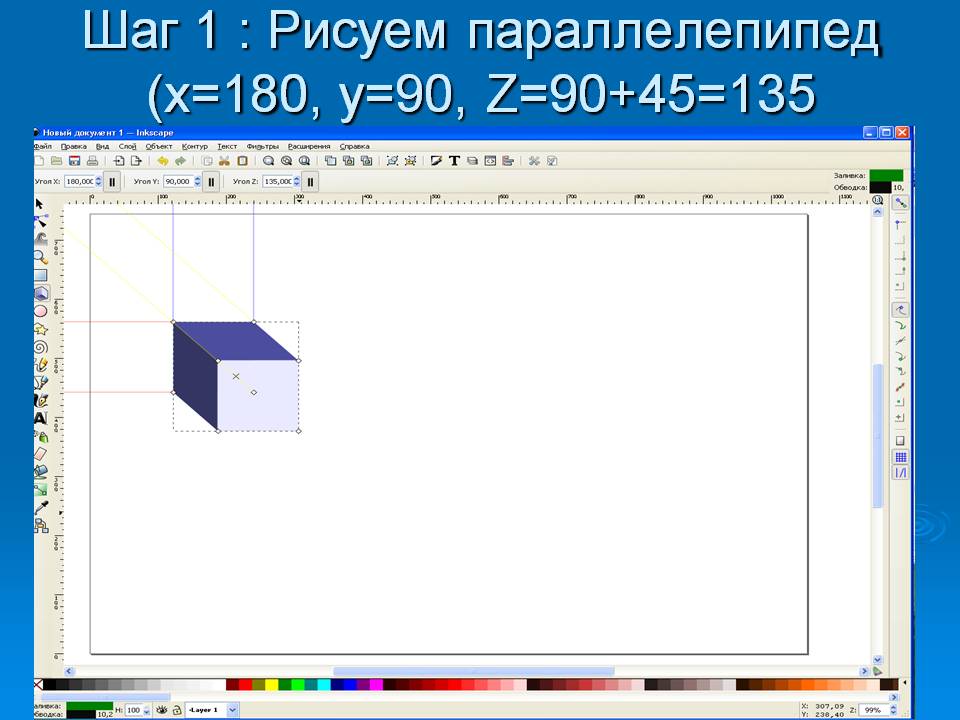Click the Undo arrow icon

[x=162, y=160]
